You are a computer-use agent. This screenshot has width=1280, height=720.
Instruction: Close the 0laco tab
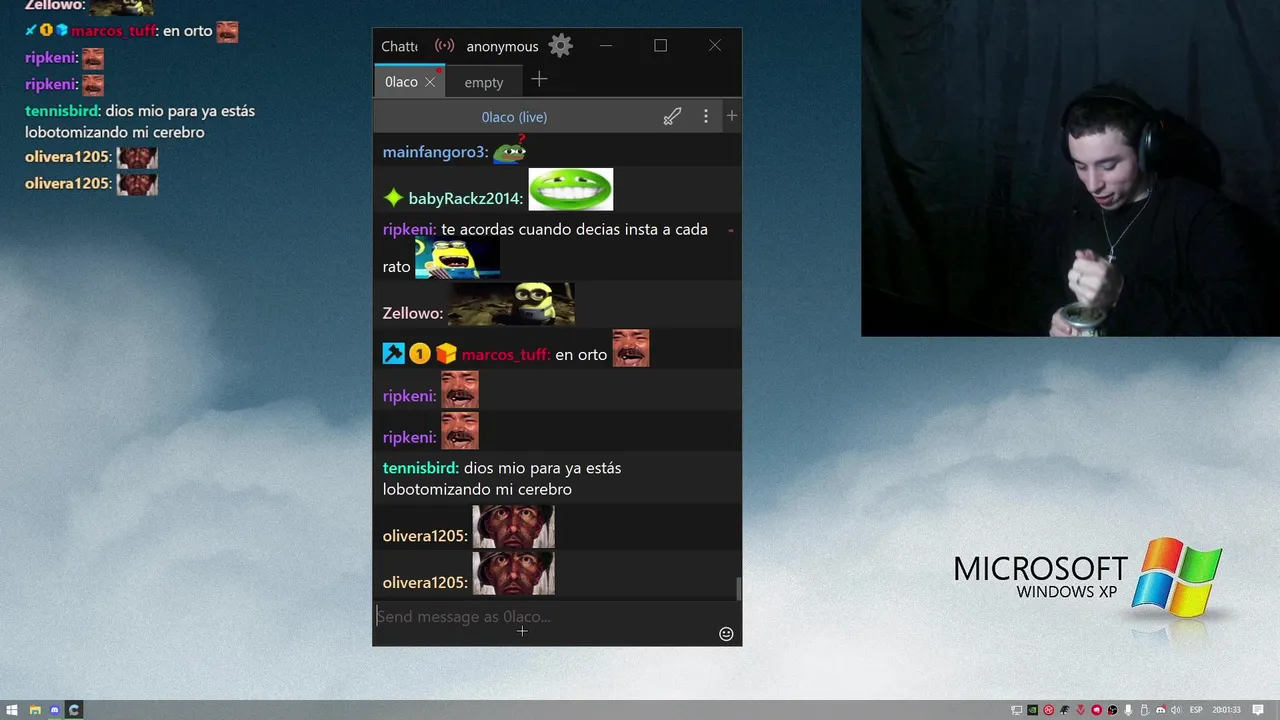click(x=430, y=82)
